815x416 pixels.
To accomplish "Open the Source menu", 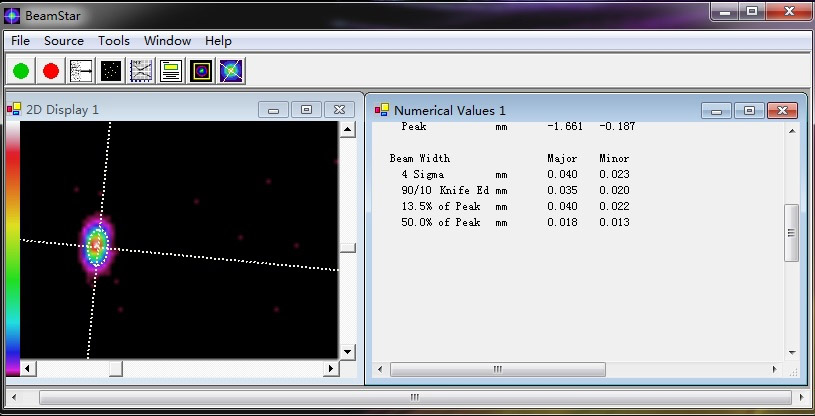I will (x=63, y=41).
